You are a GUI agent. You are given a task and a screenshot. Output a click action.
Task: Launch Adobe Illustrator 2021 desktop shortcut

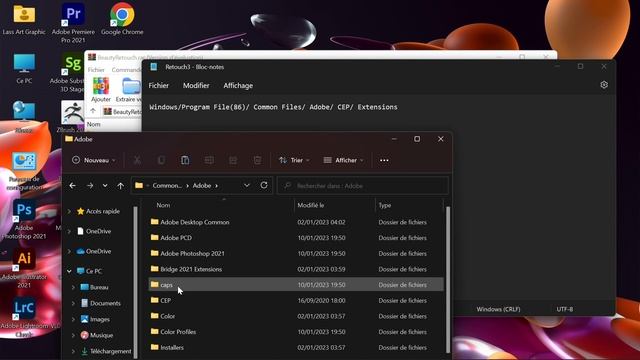[x=24, y=269]
